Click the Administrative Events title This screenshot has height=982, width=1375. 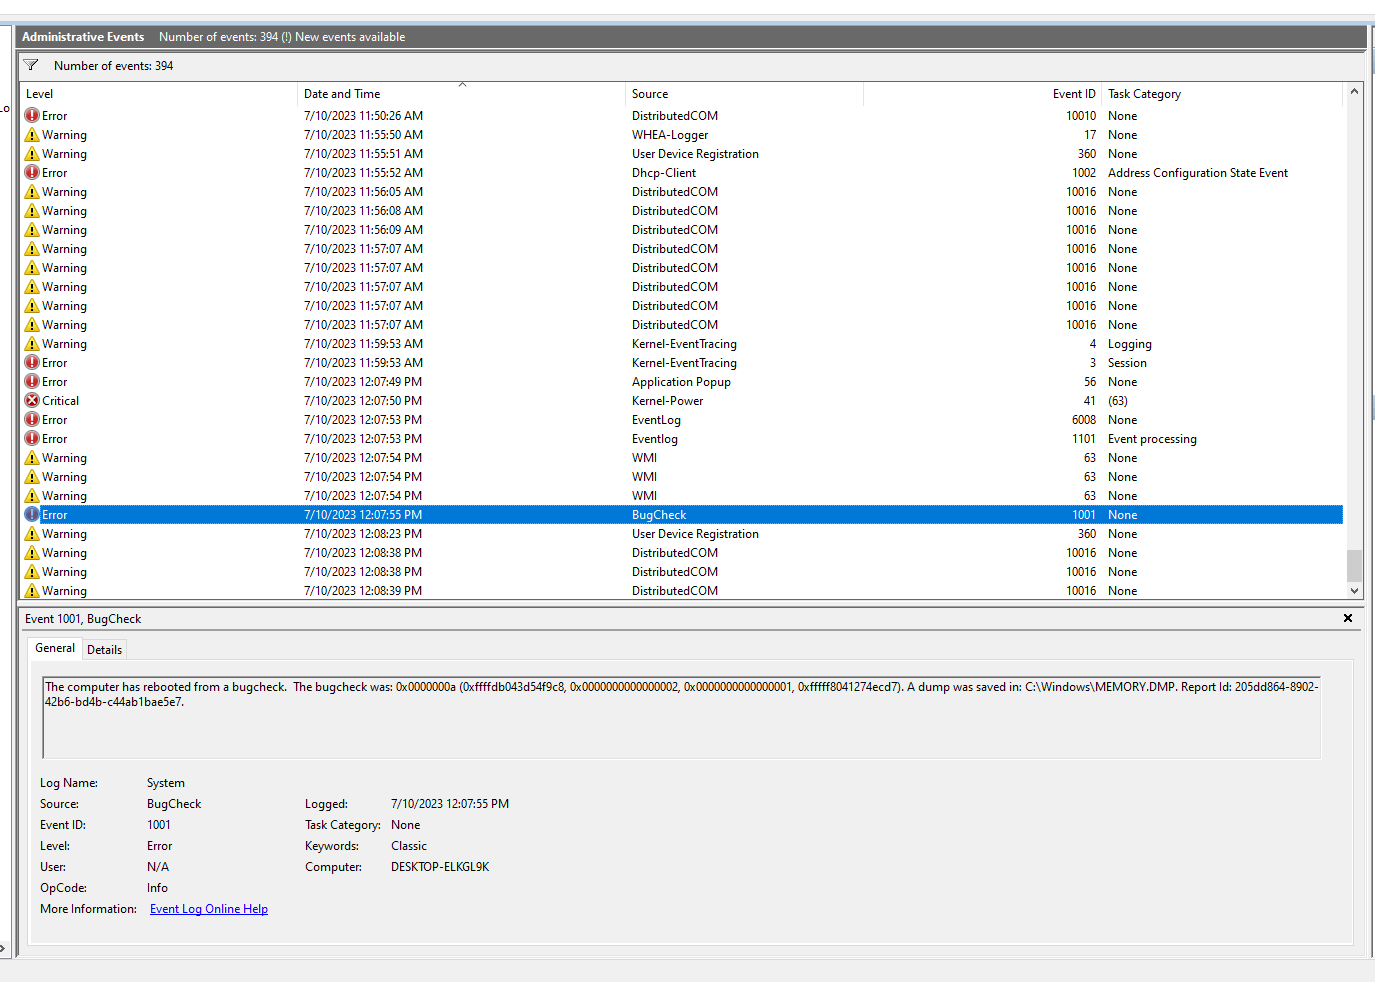point(83,37)
